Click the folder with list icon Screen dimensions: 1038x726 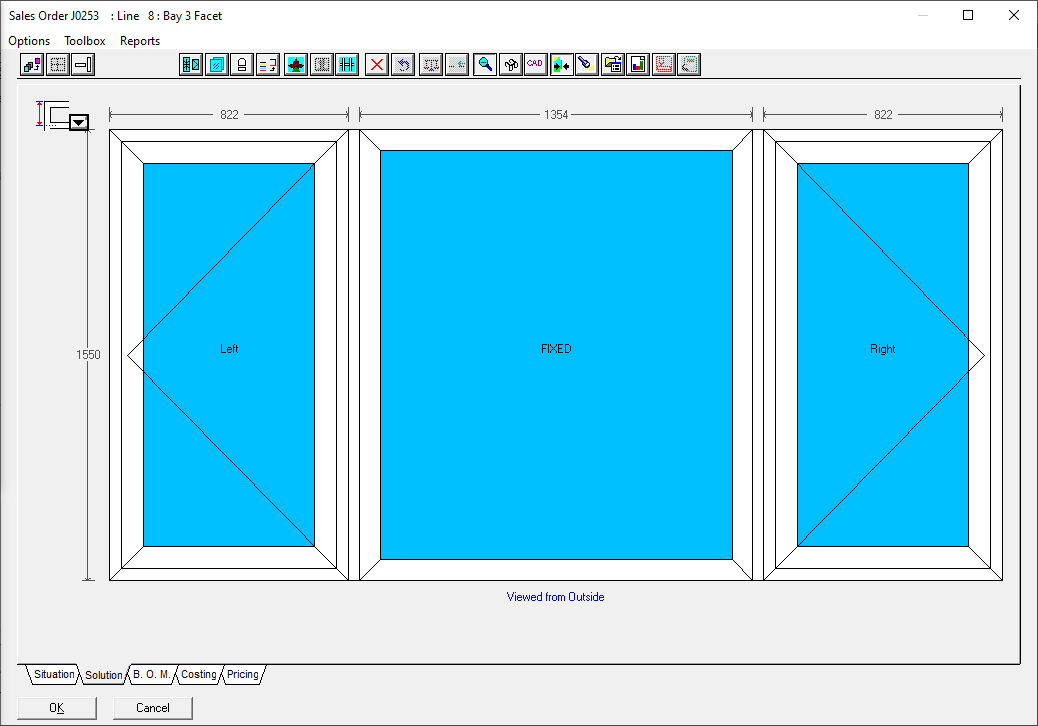(613, 65)
